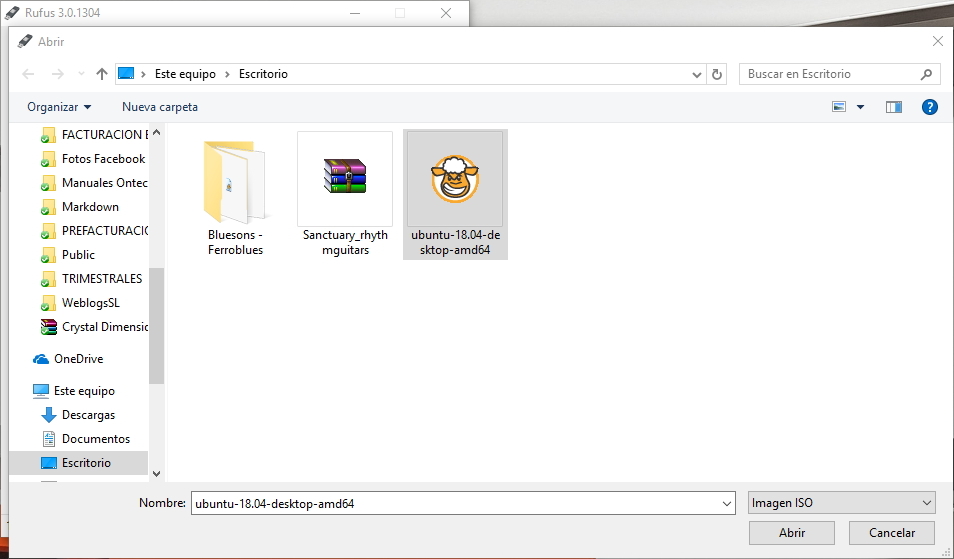This screenshot has width=954, height=559.
Task: Select the PREFACTURACION folder
Action: pos(94,231)
